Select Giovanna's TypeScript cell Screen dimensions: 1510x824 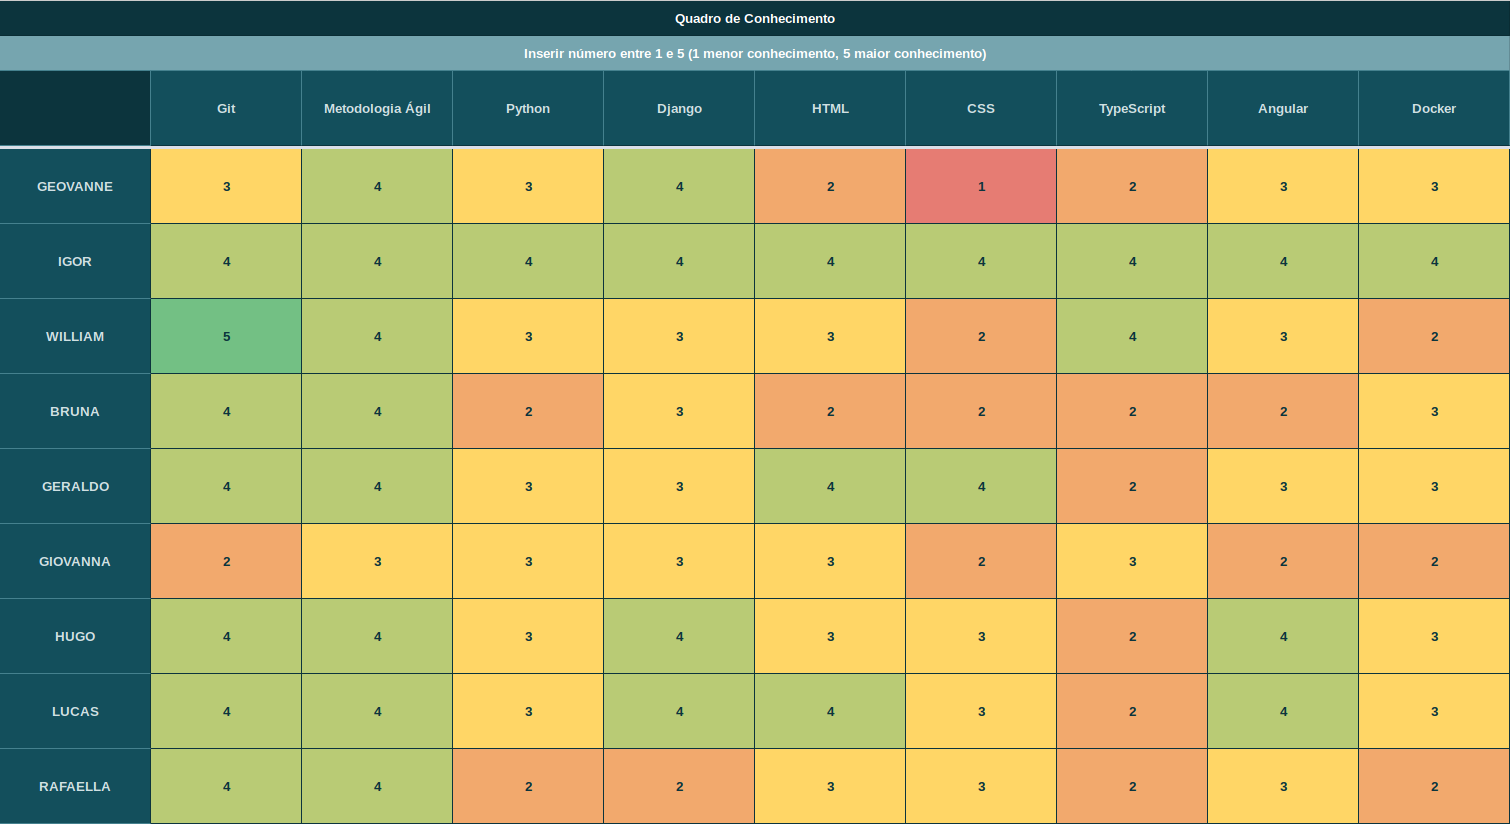coord(1132,561)
